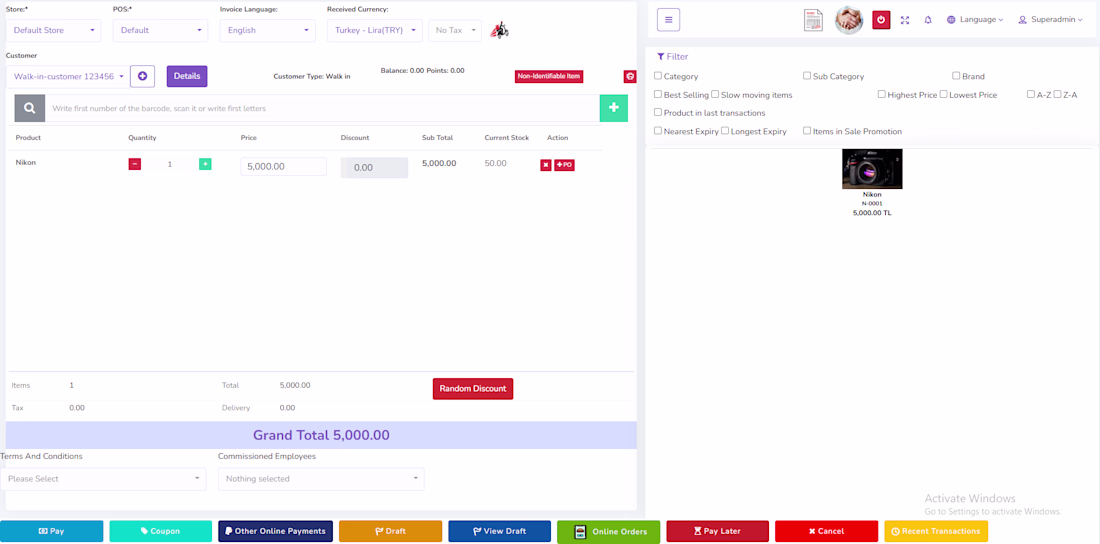This screenshot has width=1100, height=544.
Task: Tick the Lowest Price checkbox
Action: 944,94
